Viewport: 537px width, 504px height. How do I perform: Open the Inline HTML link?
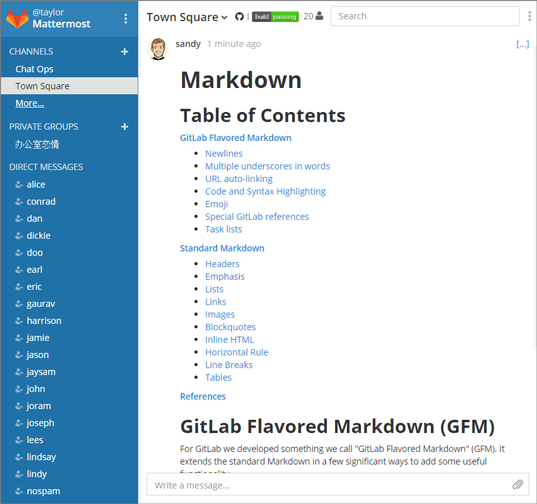230,340
